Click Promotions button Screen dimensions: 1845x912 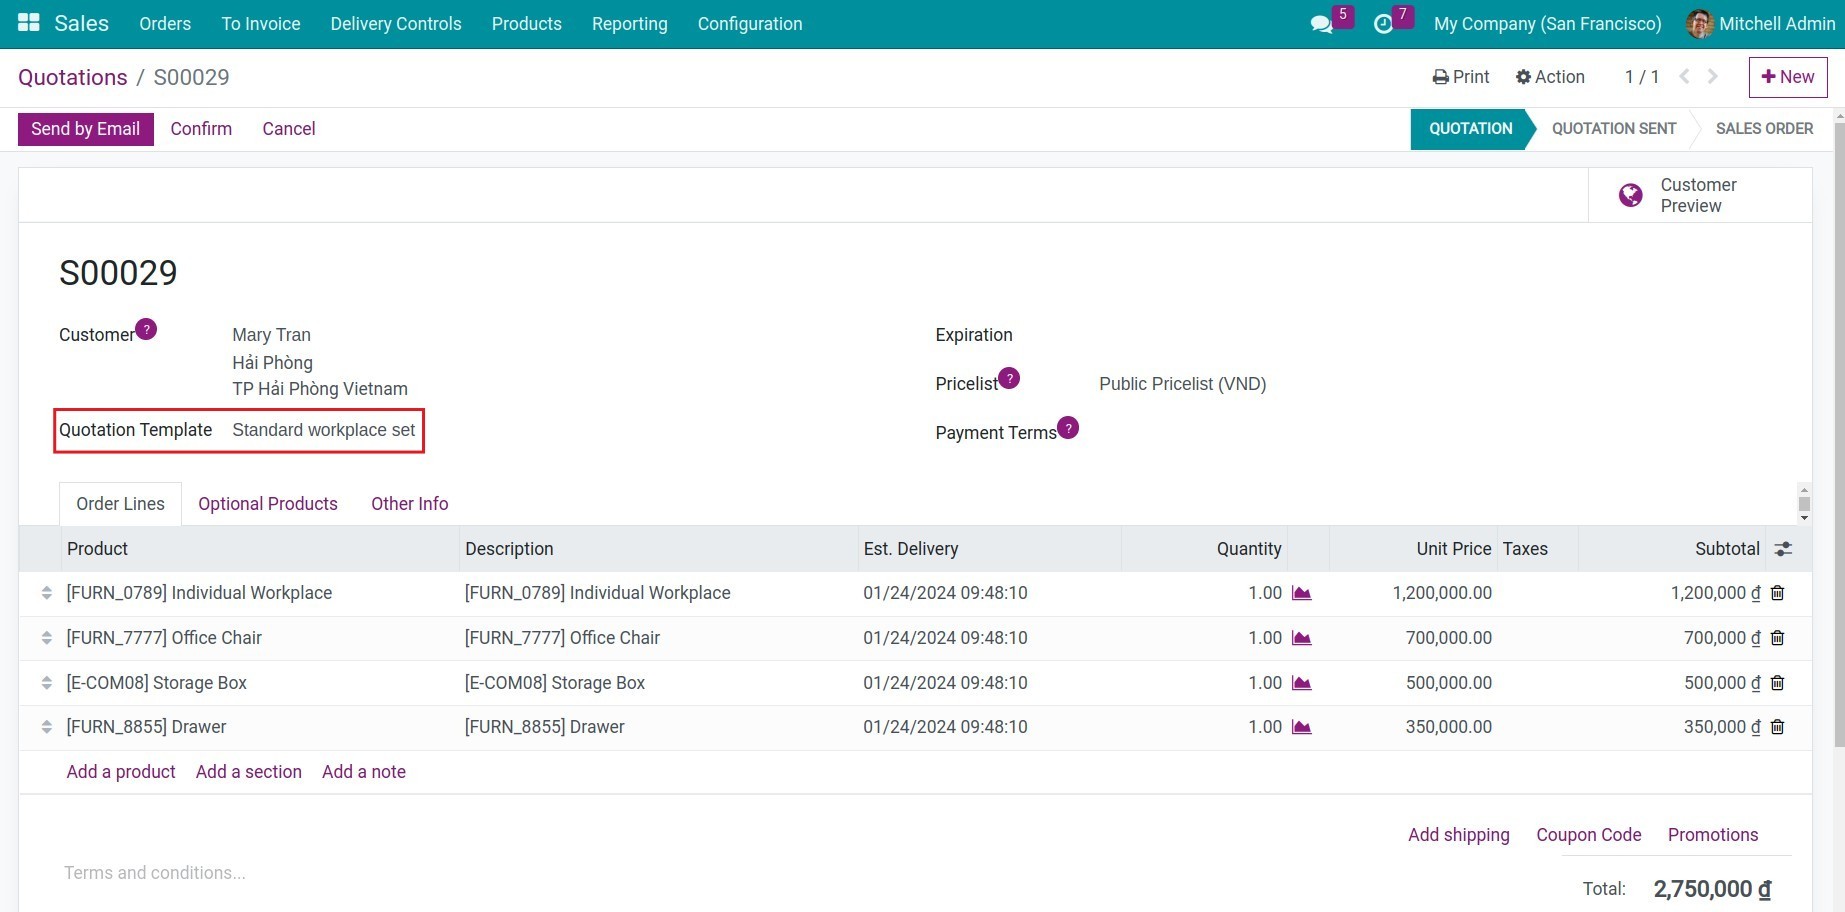pyautogui.click(x=1713, y=835)
